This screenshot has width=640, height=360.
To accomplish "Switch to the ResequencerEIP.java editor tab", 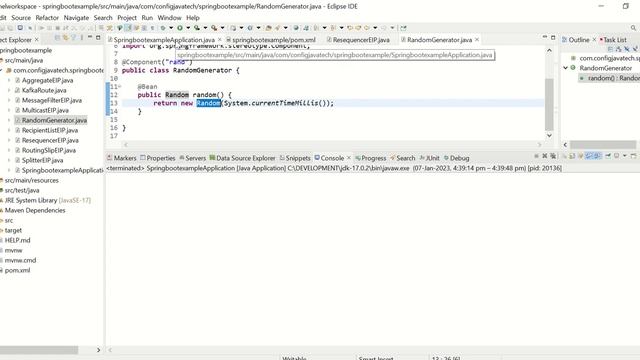I will 361,40.
